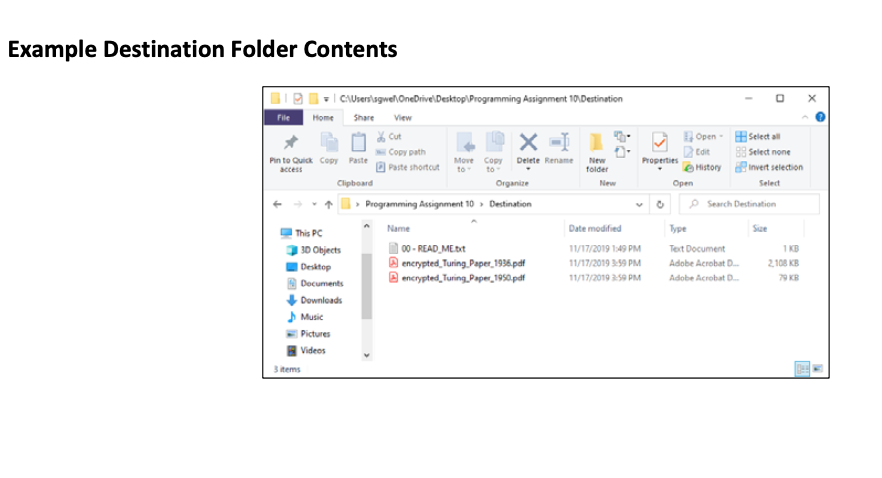Click Destination in the address breadcrumb
Image resolution: width=882 pixels, height=478 pixels.
pos(510,204)
